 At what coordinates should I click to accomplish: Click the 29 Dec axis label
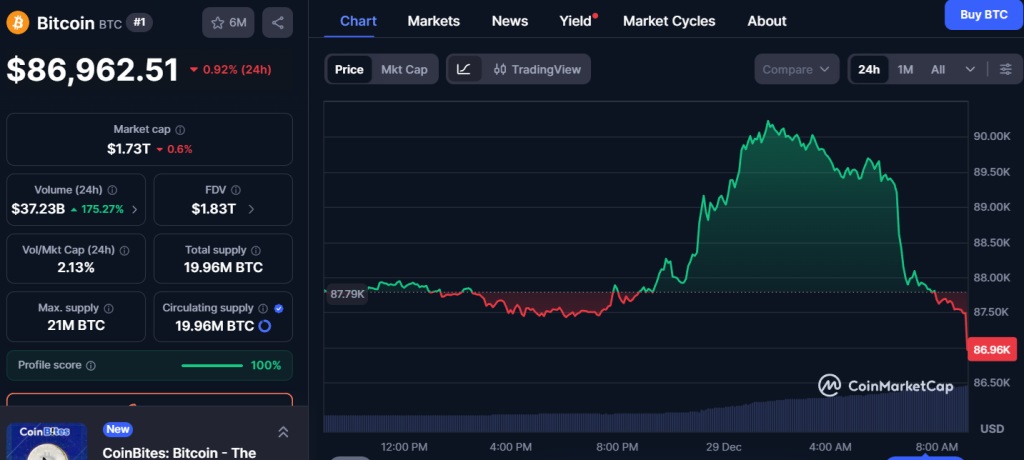724,448
